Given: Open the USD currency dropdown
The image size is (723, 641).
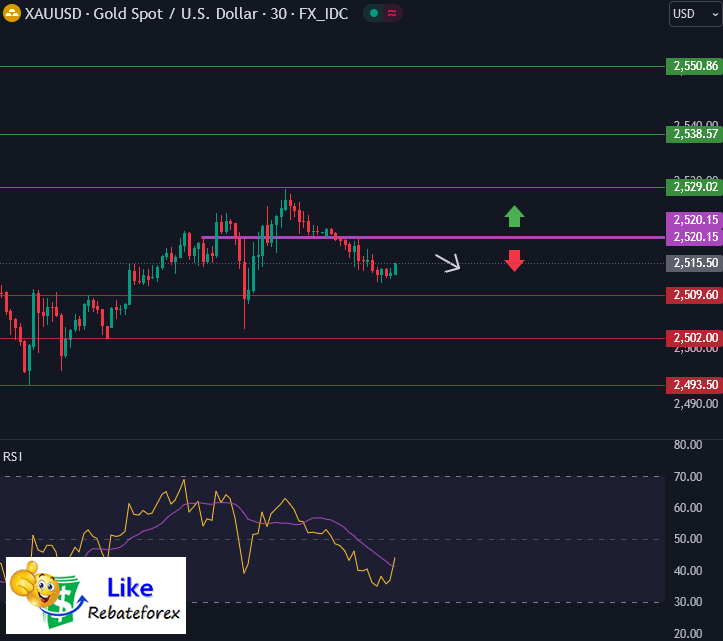Looking at the screenshot, I should click(696, 14).
